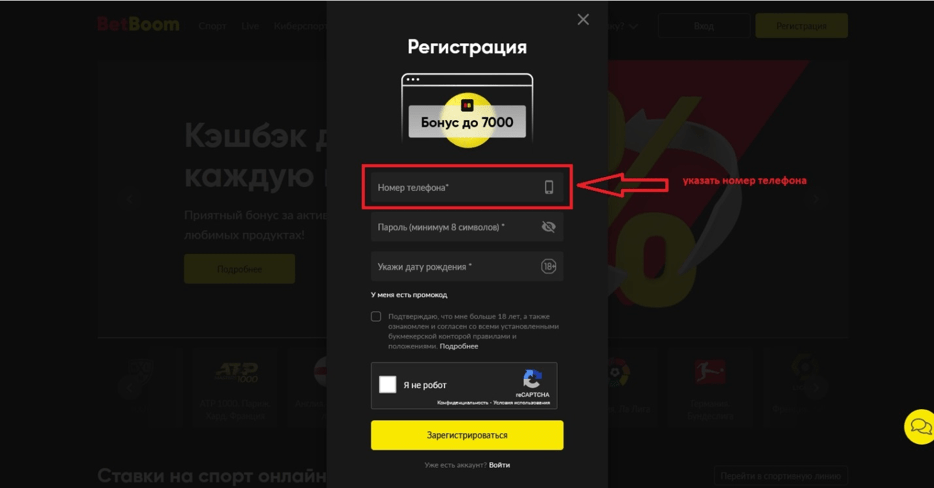Screen dimensions: 934x488
Task: Open the chat support bubble icon
Action: tap(919, 427)
